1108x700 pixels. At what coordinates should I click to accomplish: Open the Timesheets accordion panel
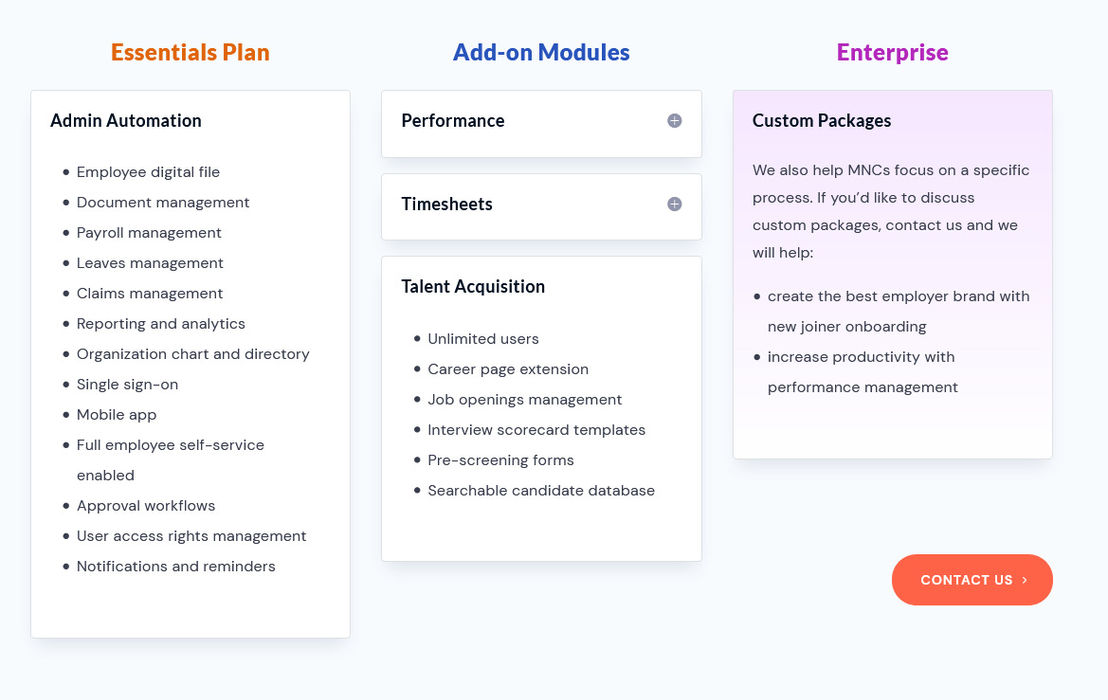[x=541, y=206]
